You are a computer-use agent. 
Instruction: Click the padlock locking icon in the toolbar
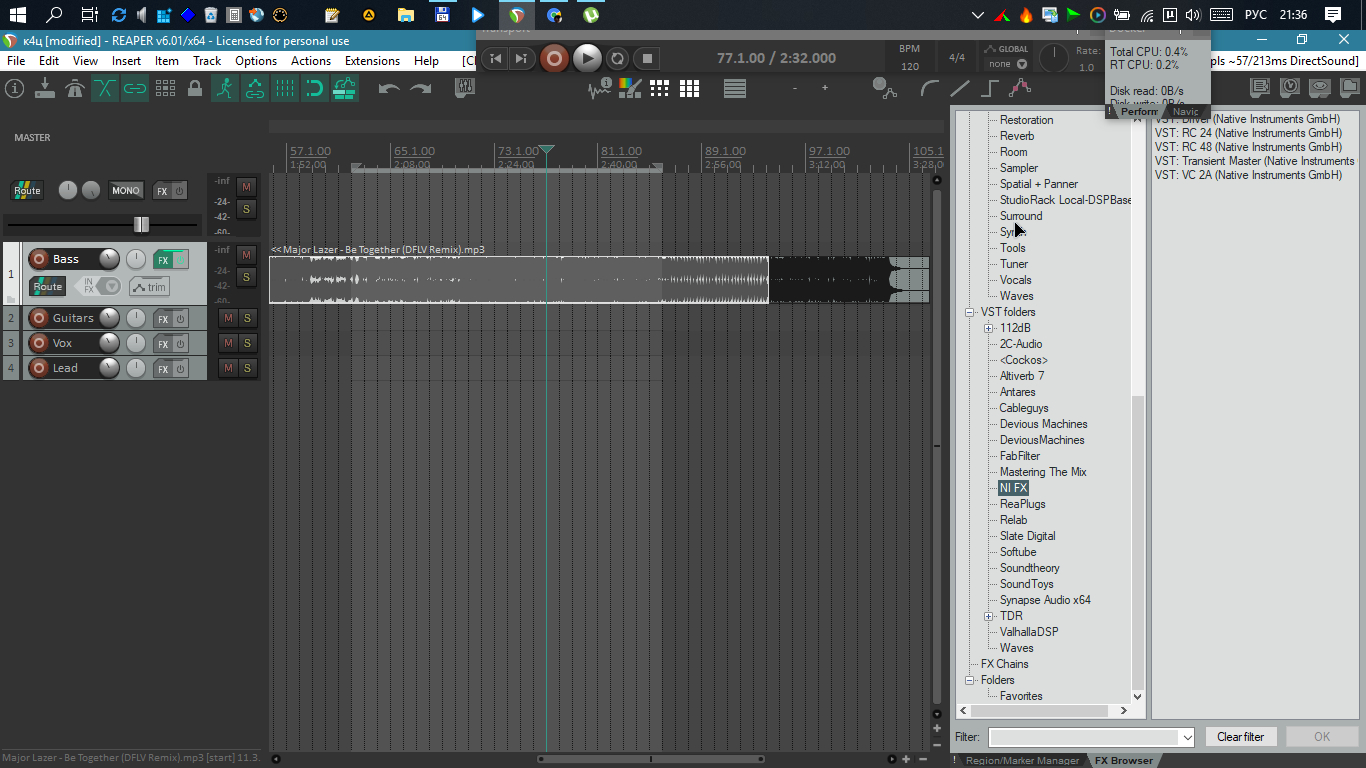[195, 89]
